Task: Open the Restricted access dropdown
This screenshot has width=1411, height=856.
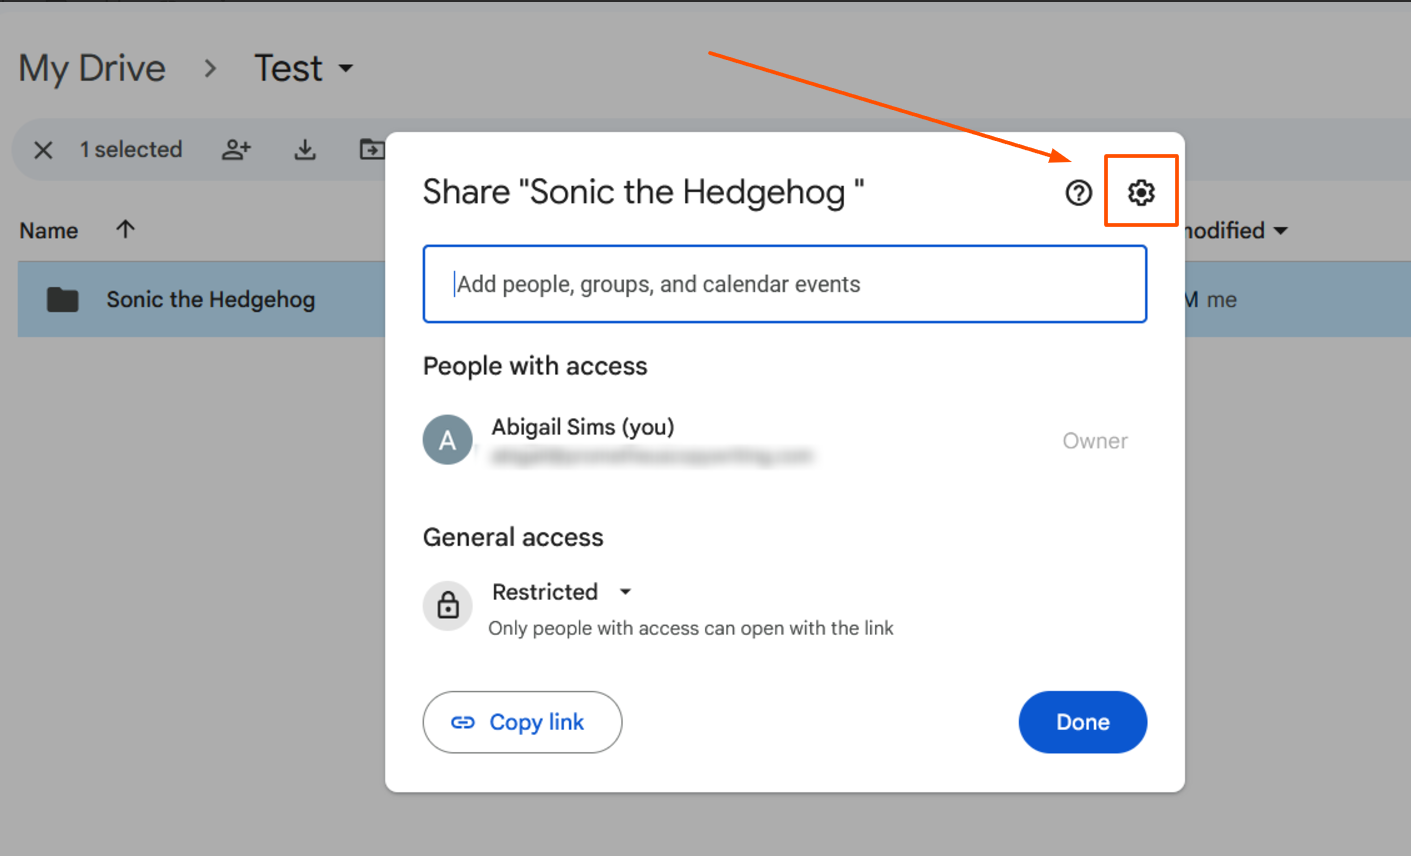Action: coord(562,592)
